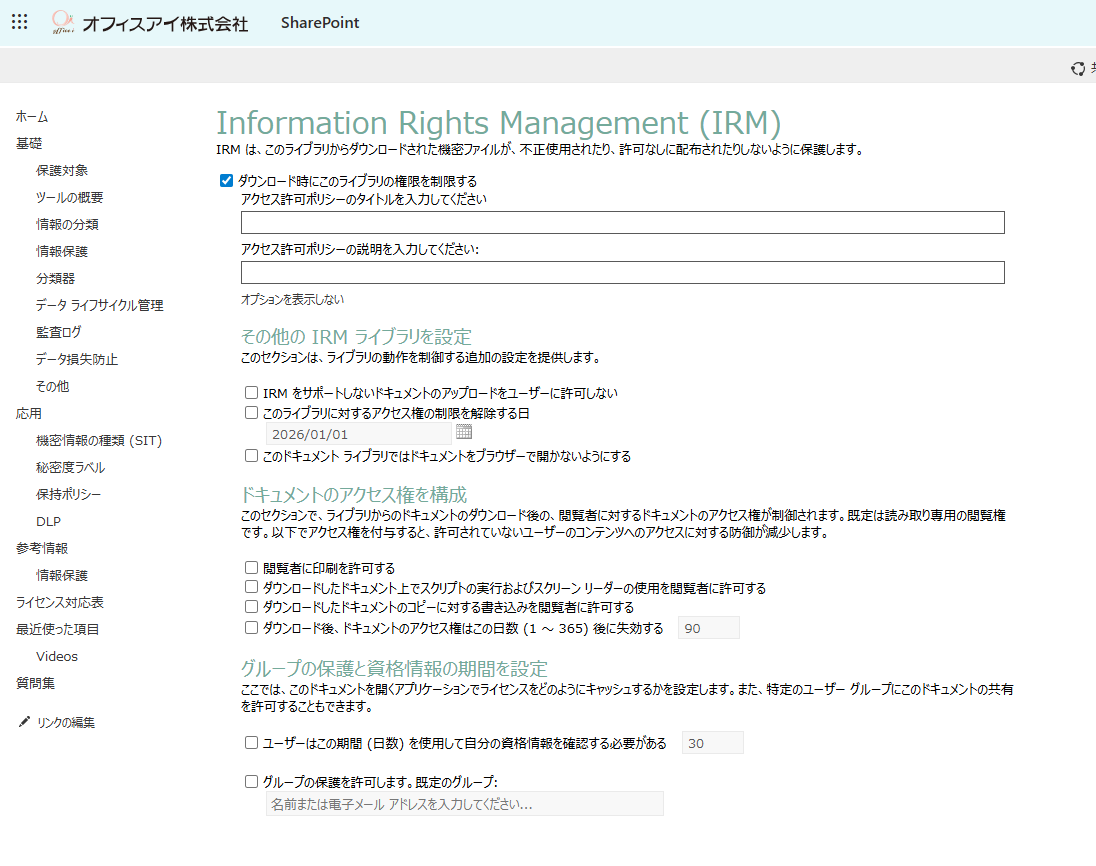Uncheck ダウンロード時にこのライブラリの権限を制限する checkbox
Image resolution: width=1096 pixels, height=866 pixels.
point(226,181)
